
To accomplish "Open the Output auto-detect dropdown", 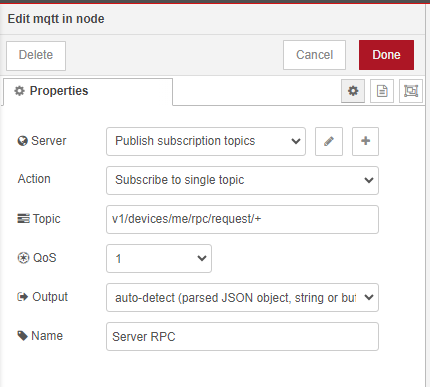I will (242, 297).
